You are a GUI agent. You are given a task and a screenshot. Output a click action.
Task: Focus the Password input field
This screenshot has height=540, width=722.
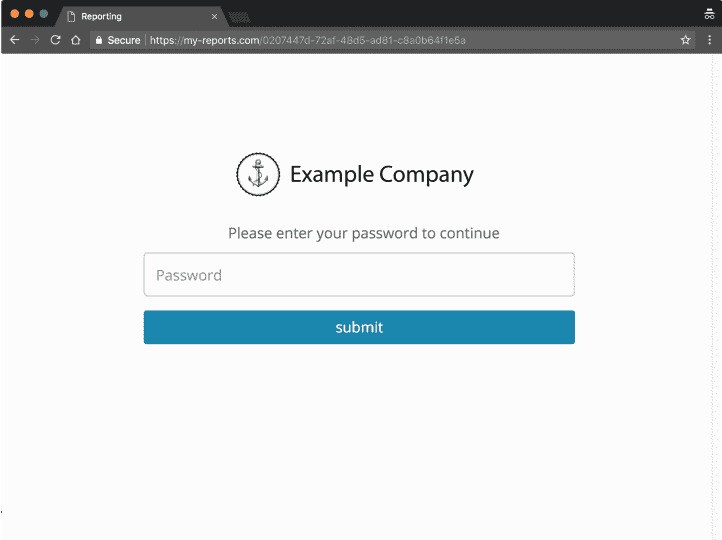tap(359, 275)
